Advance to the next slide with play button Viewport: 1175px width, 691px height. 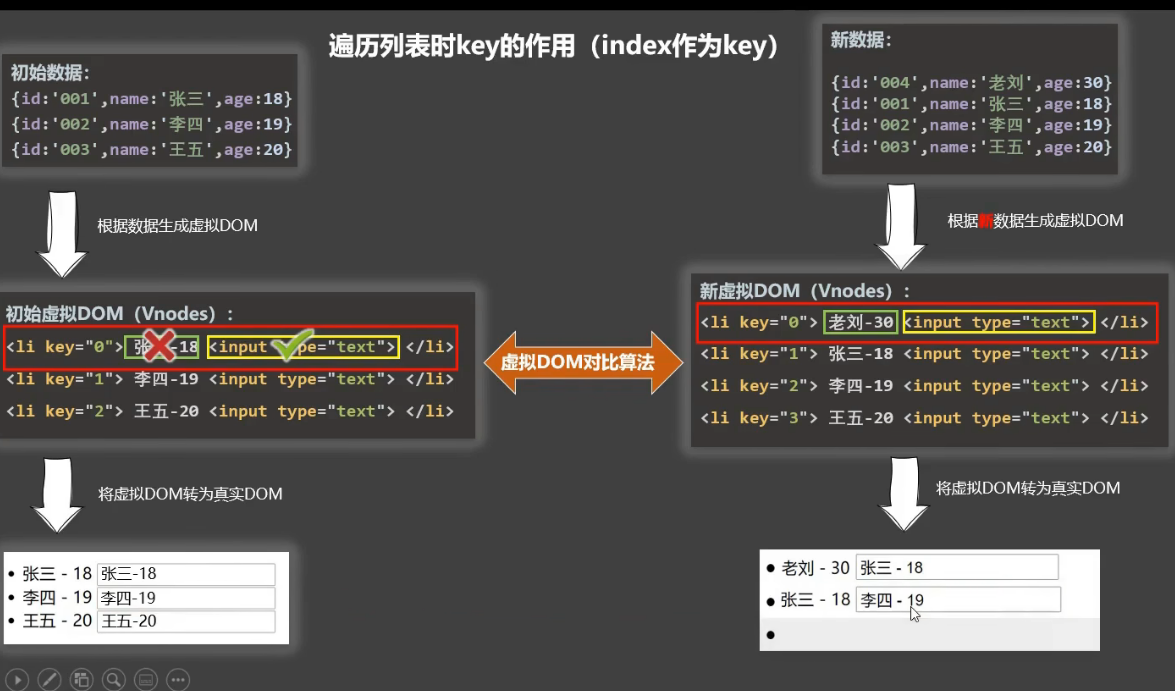point(17,680)
